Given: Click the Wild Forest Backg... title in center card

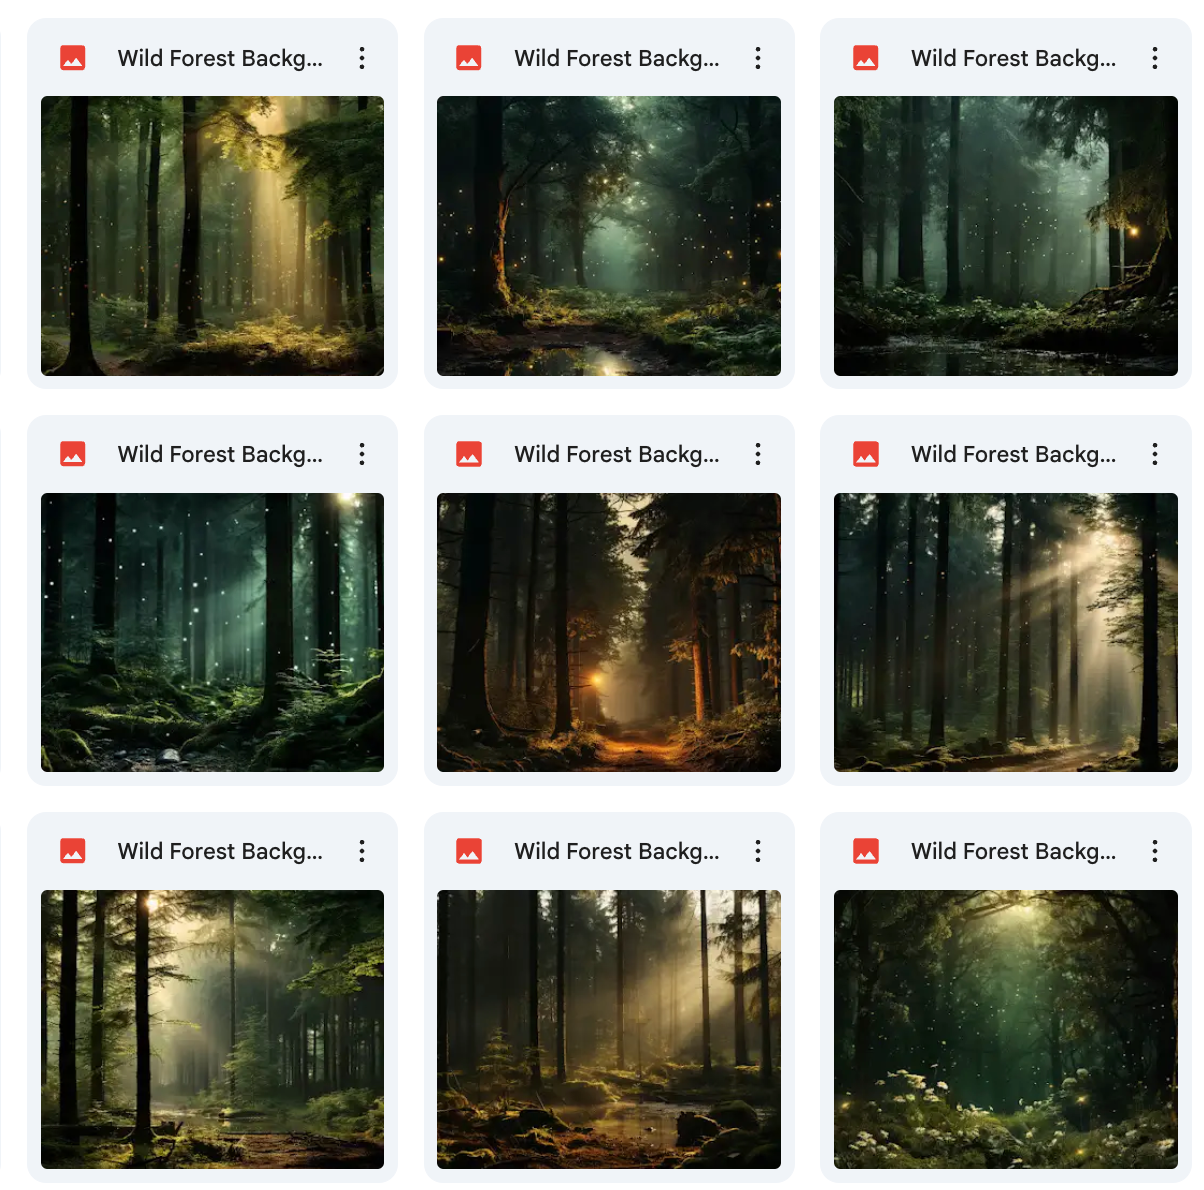Looking at the screenshot, I should pos(617,454).
